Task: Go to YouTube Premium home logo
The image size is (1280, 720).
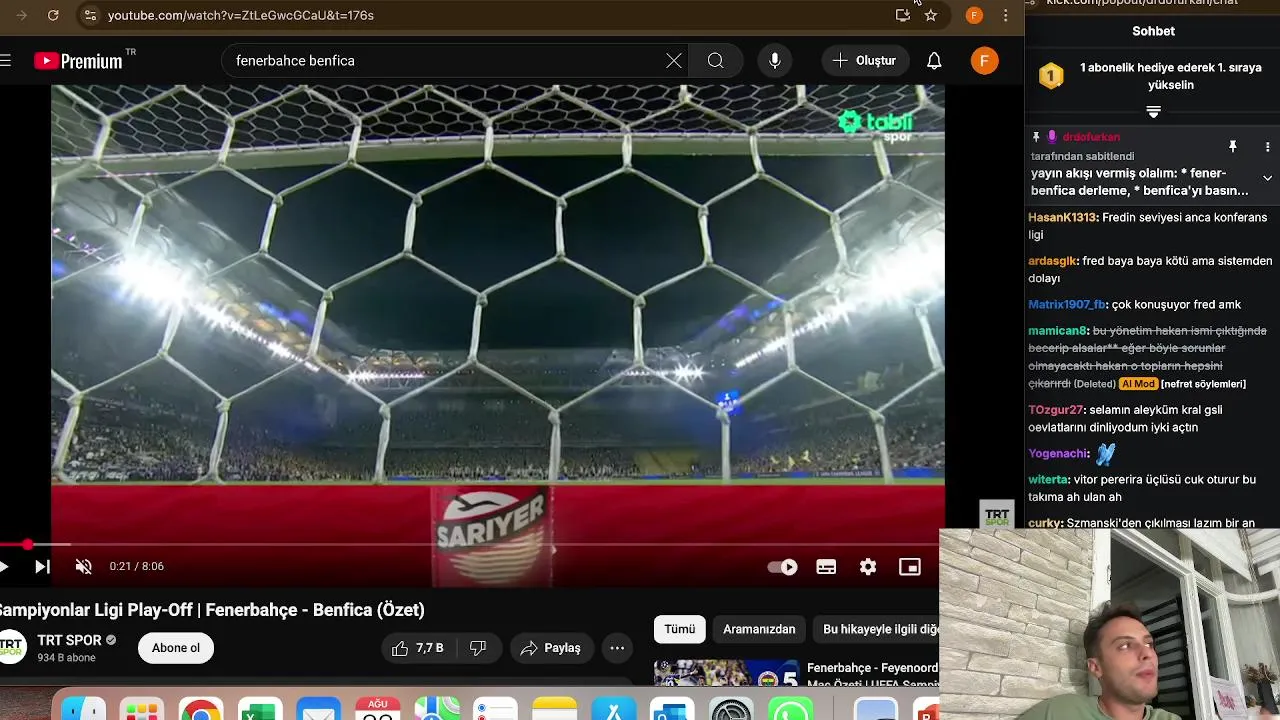Action: click(78, 61)
